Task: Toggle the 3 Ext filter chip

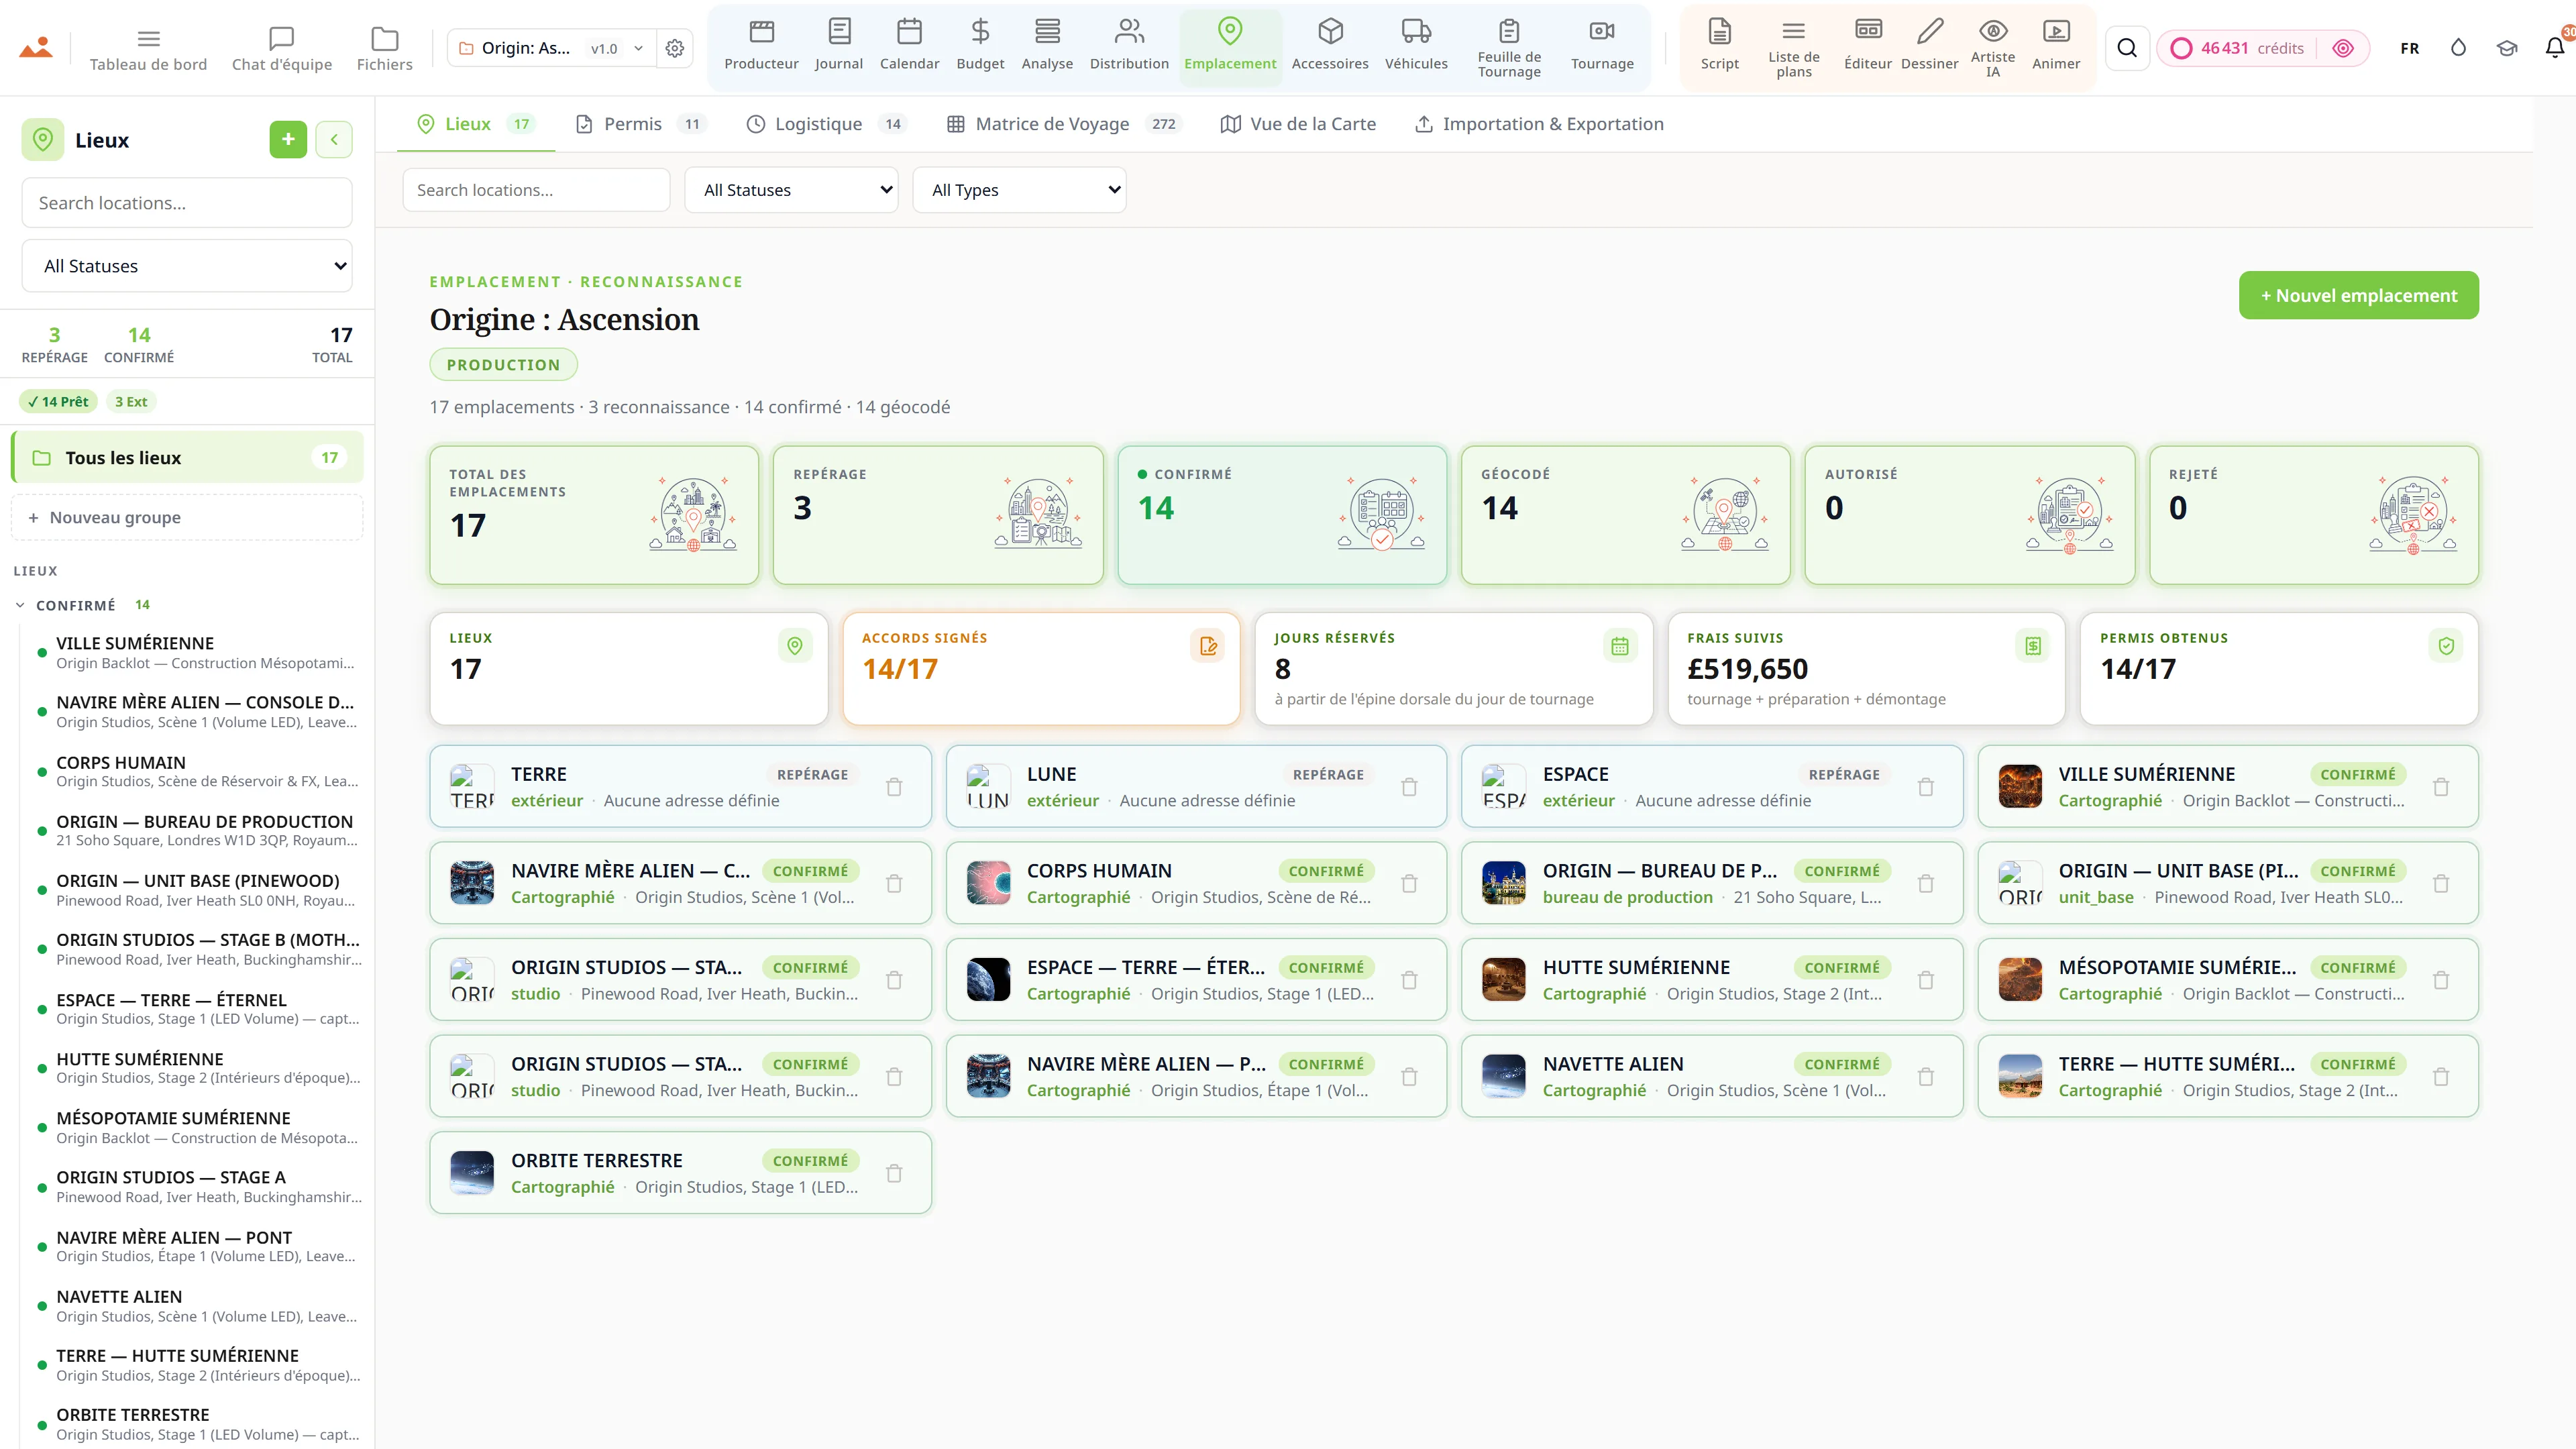Action: click(131, 401)
